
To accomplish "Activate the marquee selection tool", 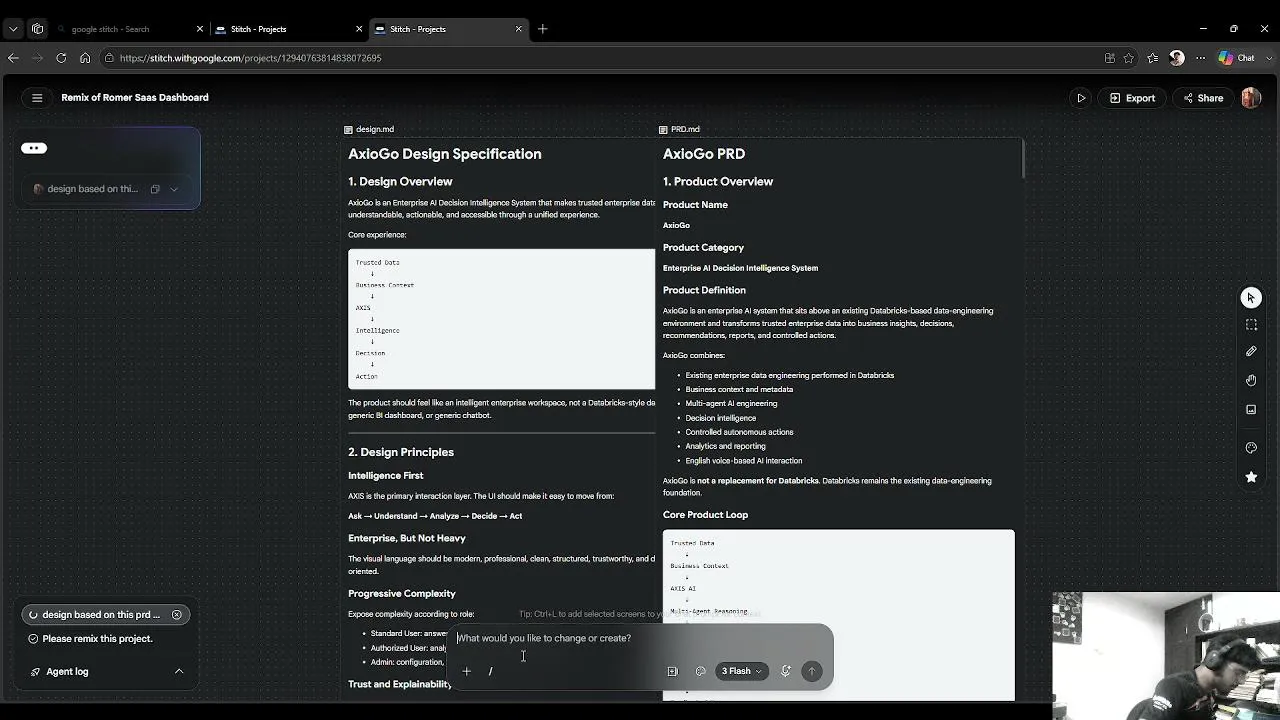I will (1251, 324).
